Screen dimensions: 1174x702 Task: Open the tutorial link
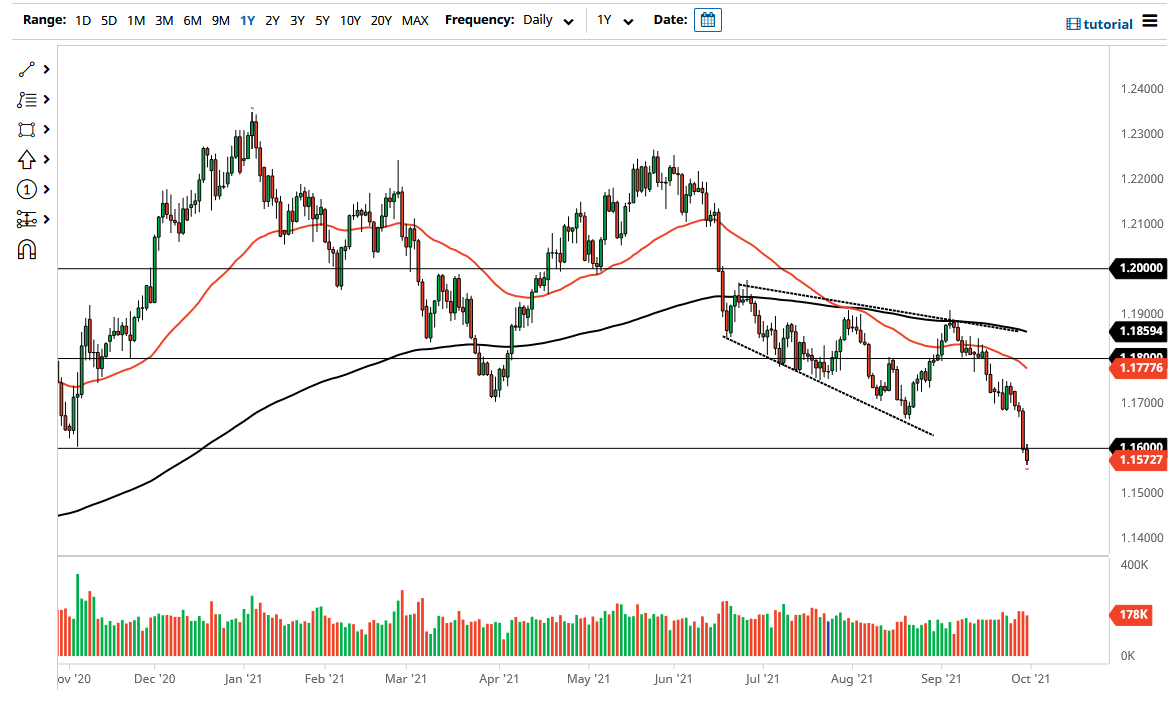tap(1100, 24)
